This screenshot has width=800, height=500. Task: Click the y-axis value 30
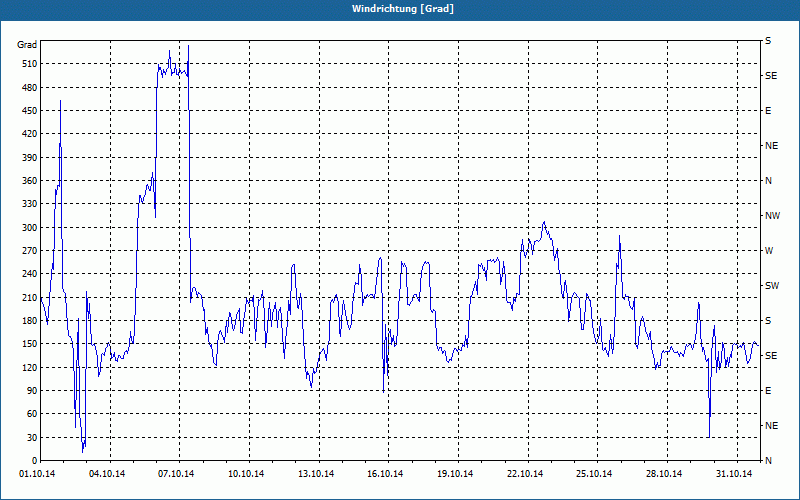point(32,437)
